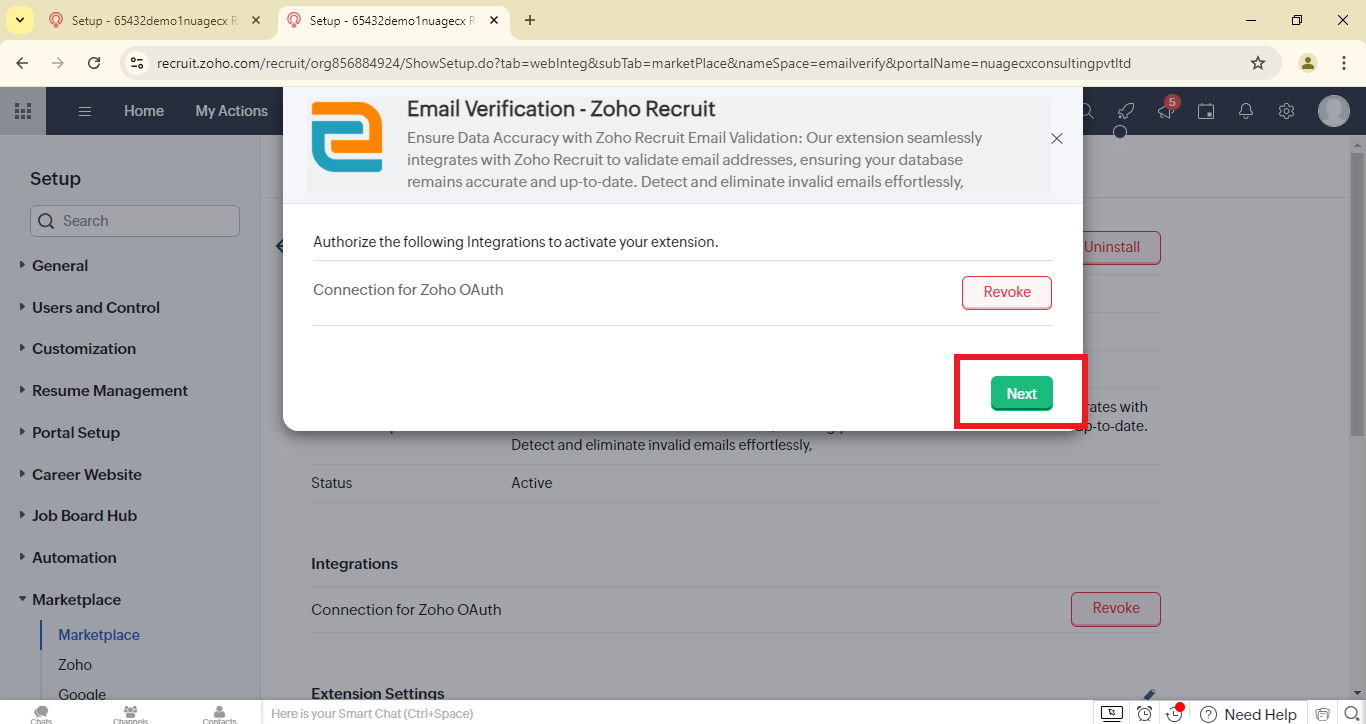Switch to the first Setup browser tab

pos(155,20)
